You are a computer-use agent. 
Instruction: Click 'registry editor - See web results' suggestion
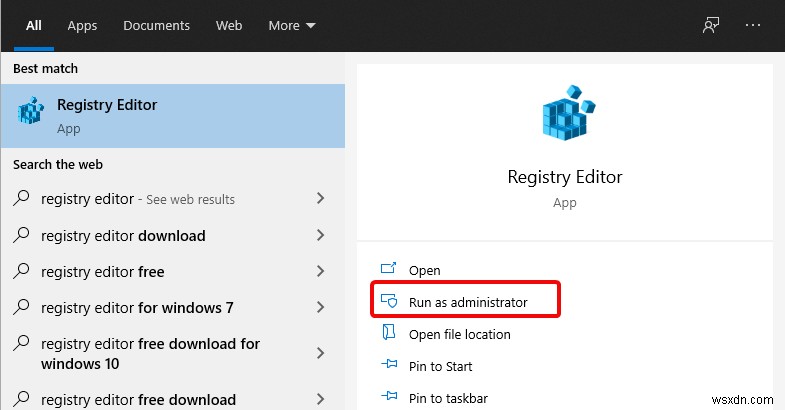pos(138,199)
